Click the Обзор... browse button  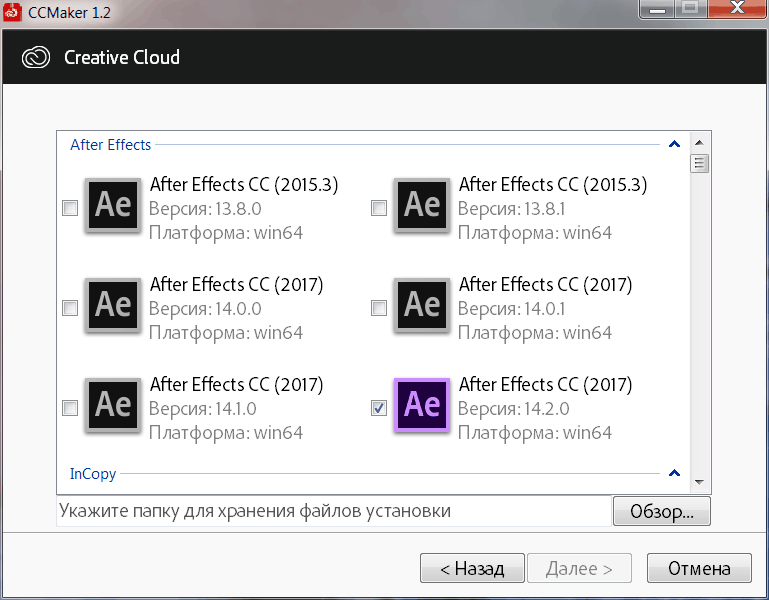click(x=662, y=511)
